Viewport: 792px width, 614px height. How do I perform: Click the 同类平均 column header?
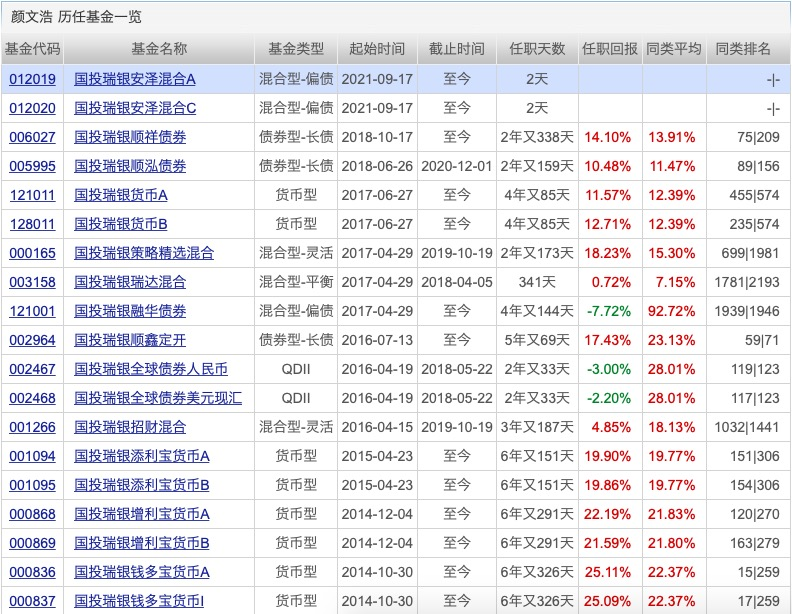coord(674,49)
